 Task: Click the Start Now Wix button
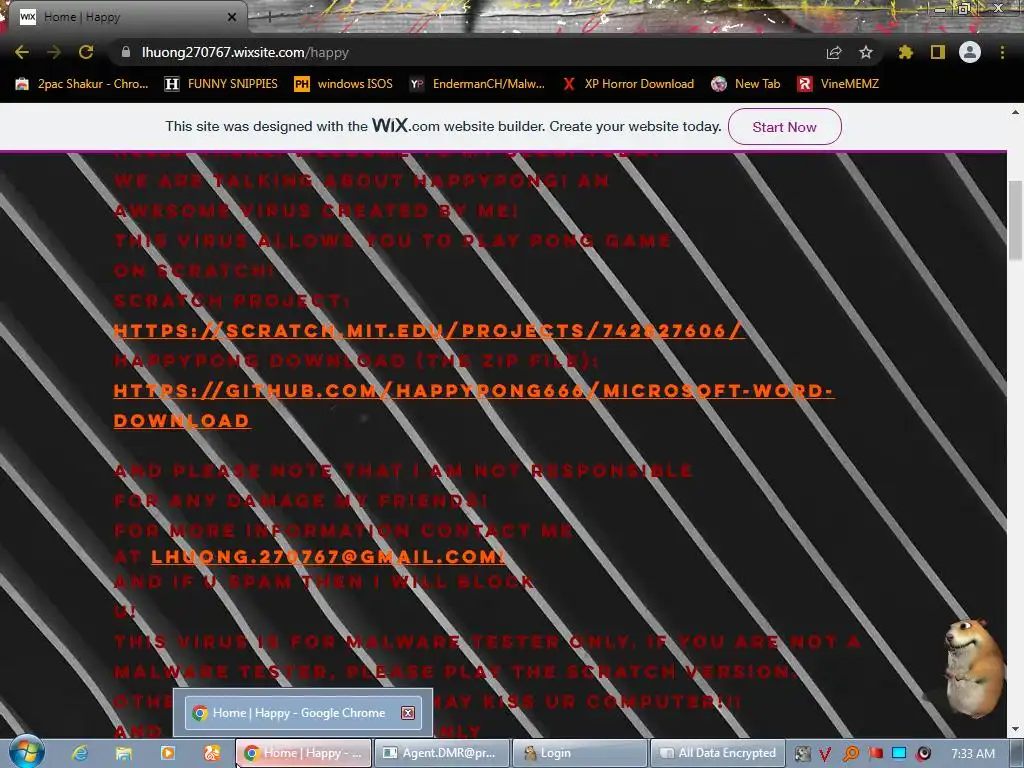pyautogui.click(x=784, y=127)
